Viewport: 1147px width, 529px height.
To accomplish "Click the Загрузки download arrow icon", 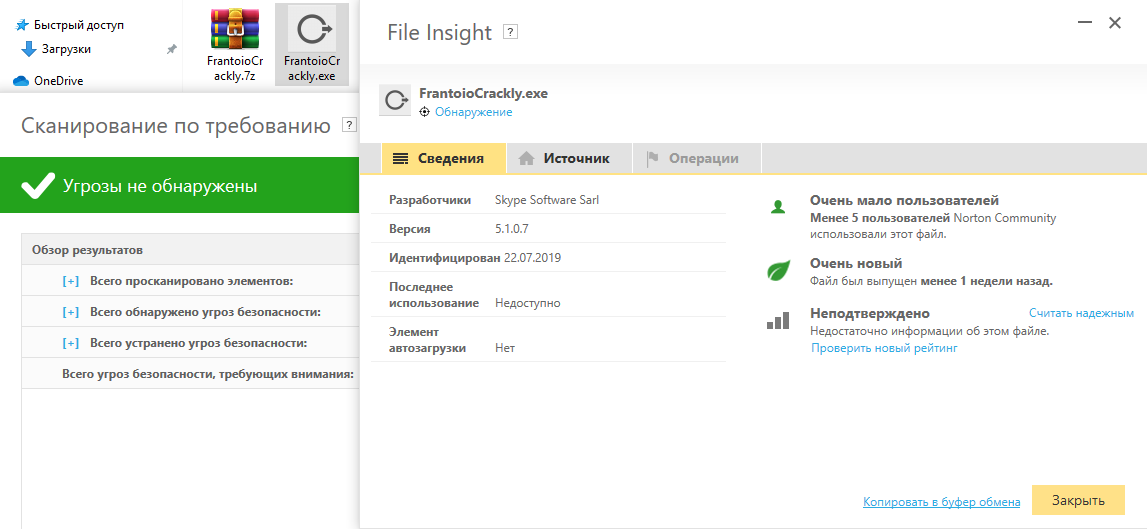I will click(29, 49).
